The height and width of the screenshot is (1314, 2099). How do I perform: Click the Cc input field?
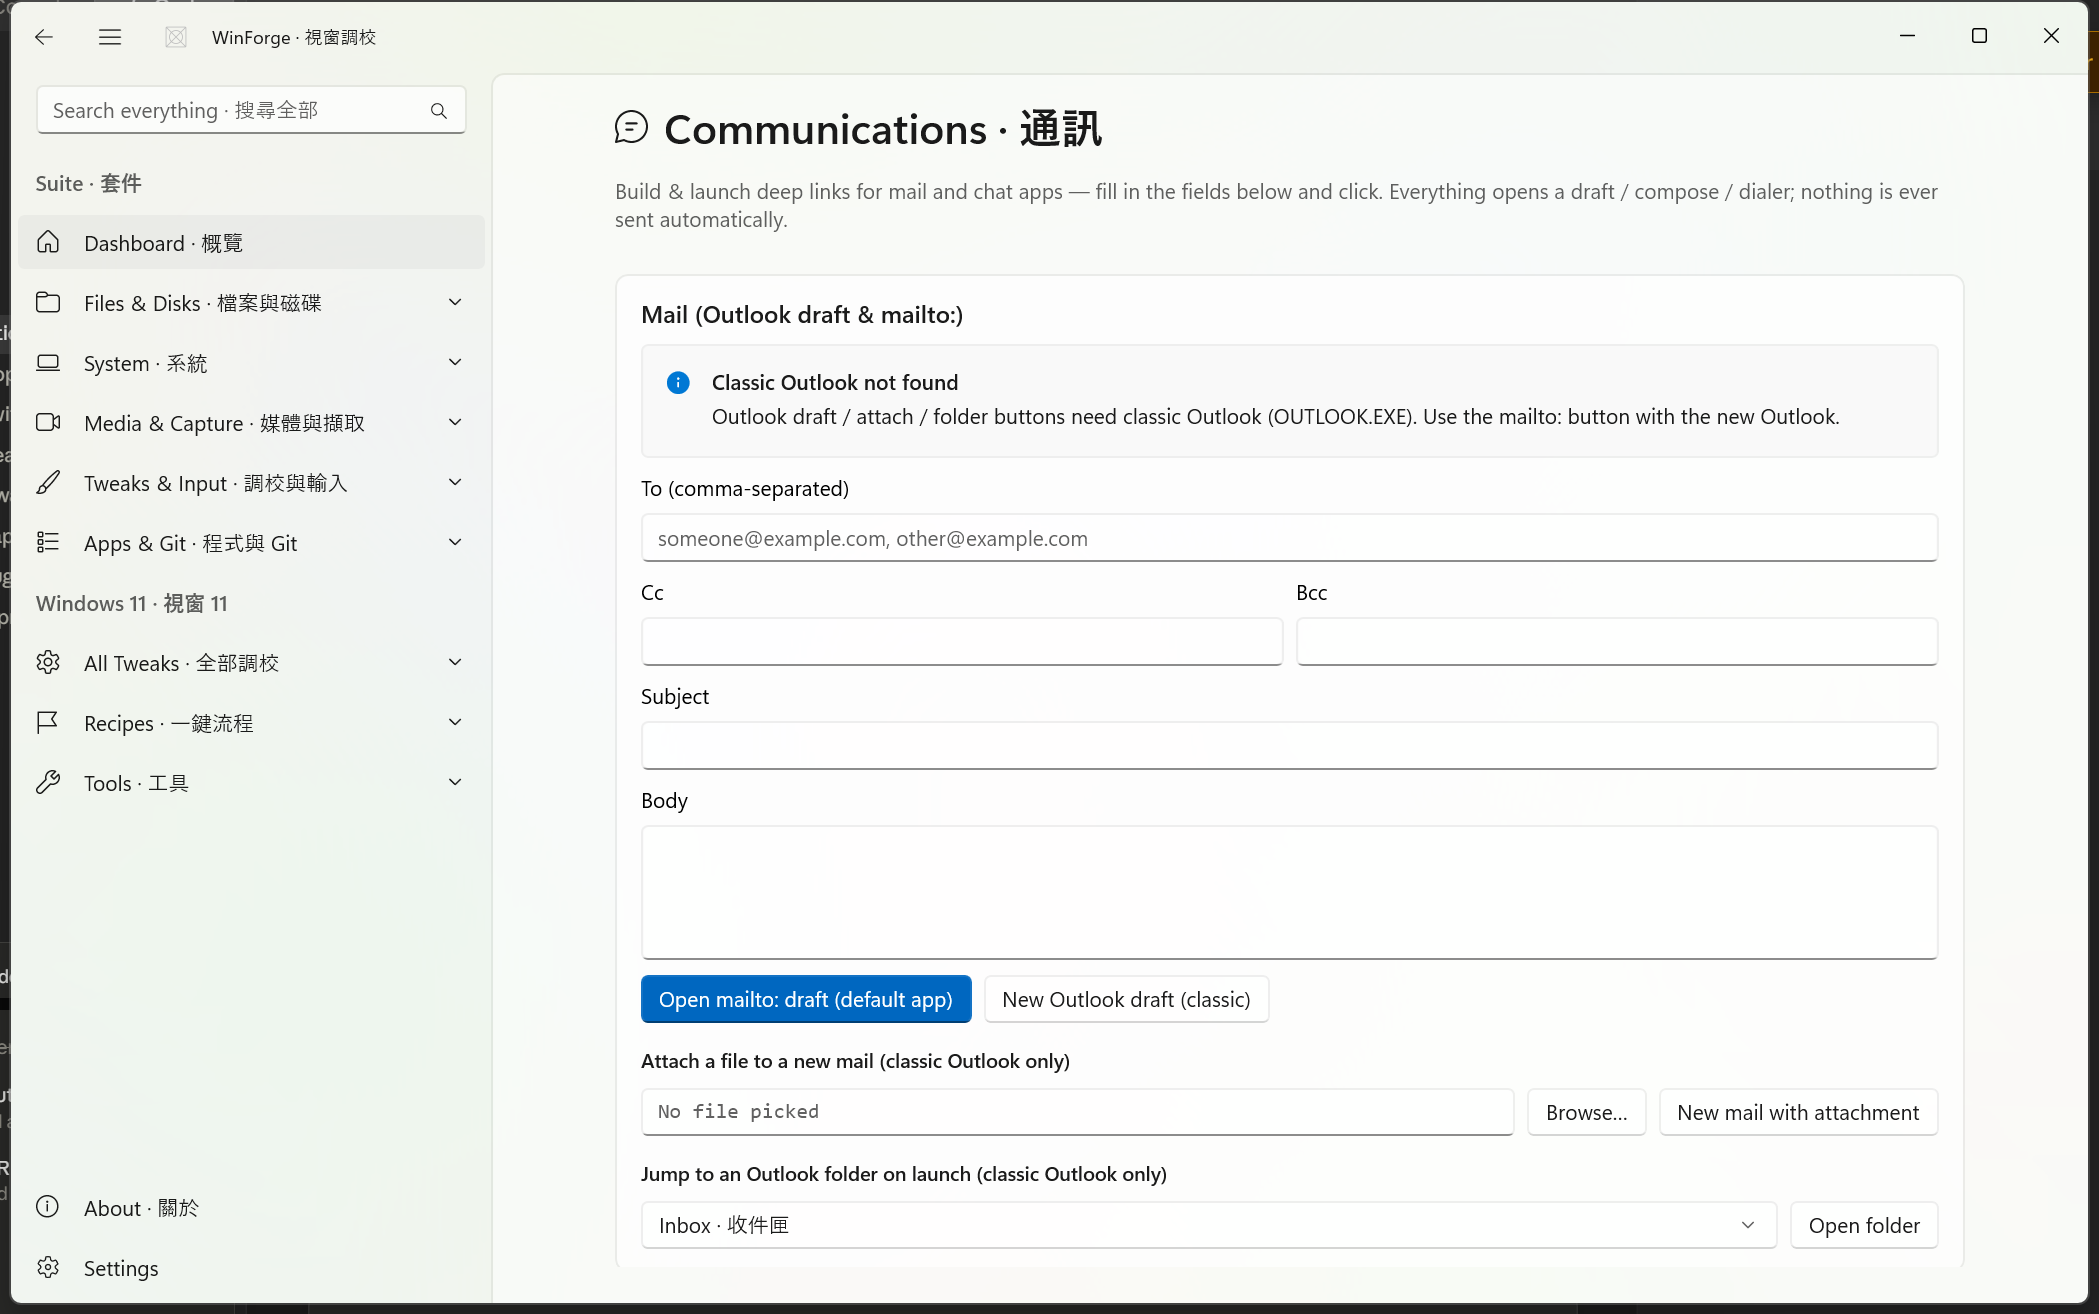coord(962,642)
